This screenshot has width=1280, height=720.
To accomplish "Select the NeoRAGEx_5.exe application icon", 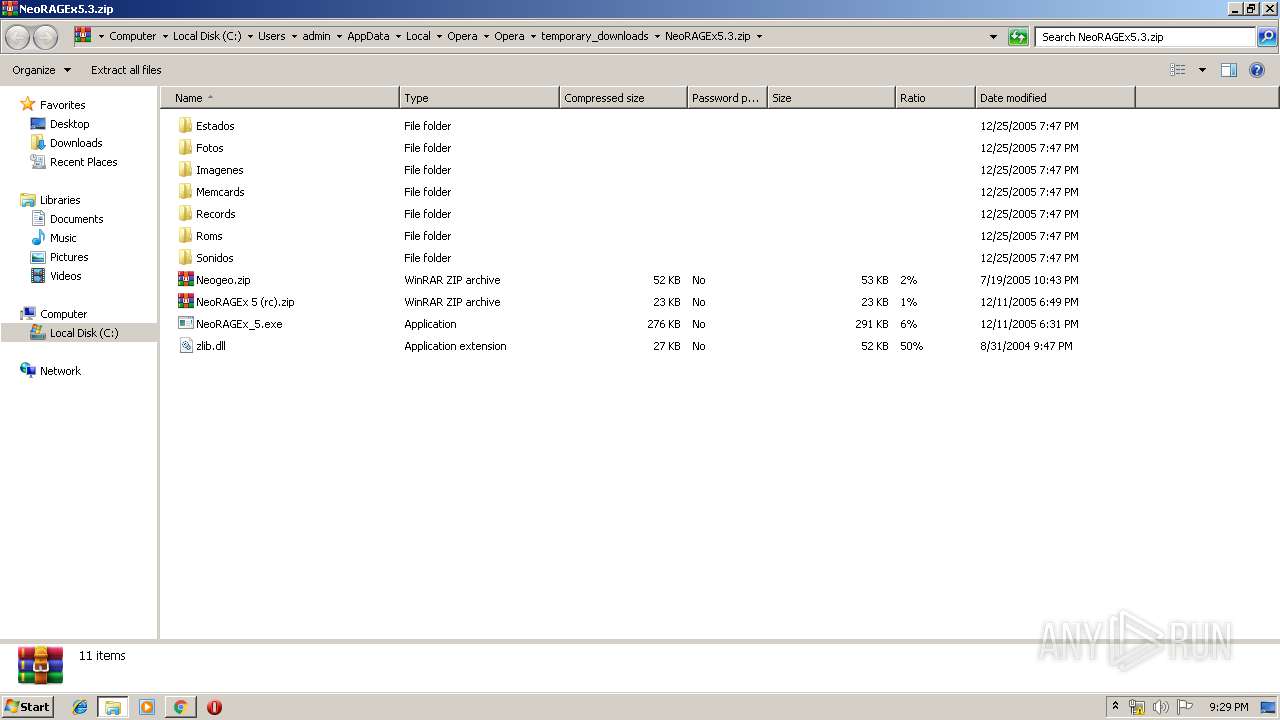I will click(x=185, y=324).
